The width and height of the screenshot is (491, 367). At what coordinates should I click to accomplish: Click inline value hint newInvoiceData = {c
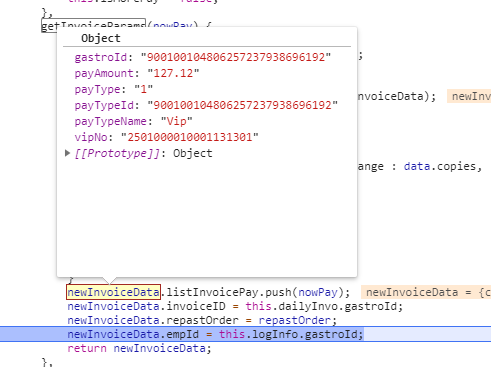(x=426, y=292)
